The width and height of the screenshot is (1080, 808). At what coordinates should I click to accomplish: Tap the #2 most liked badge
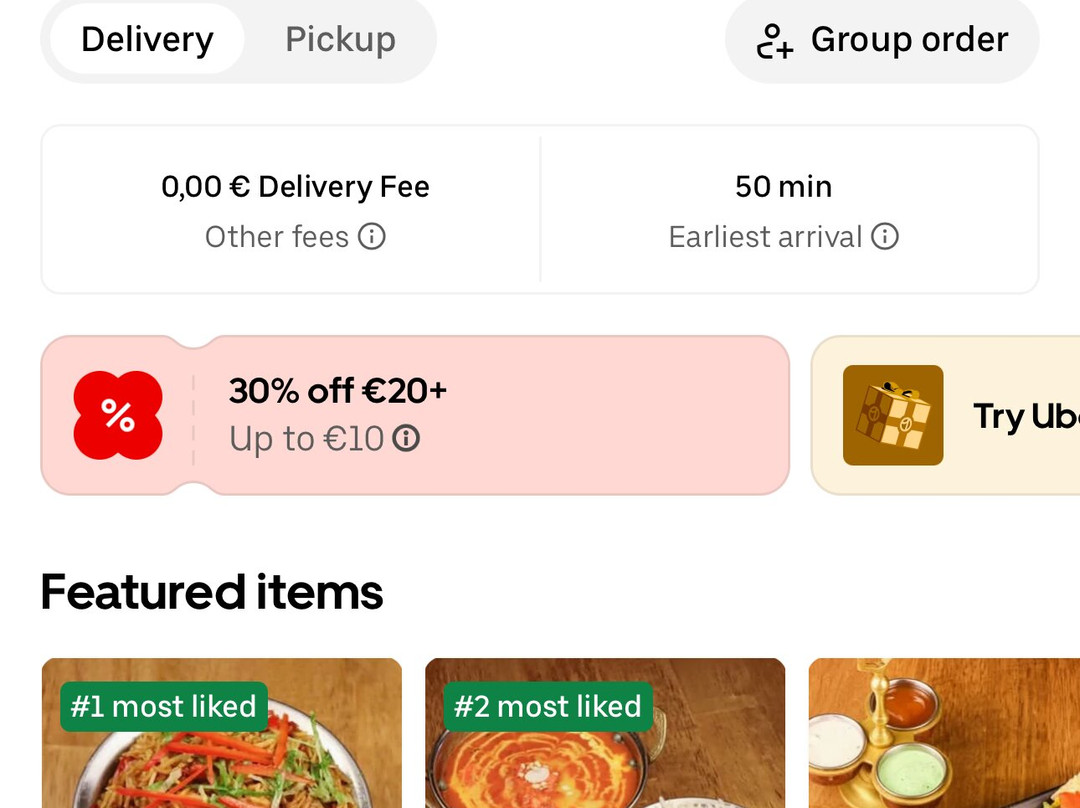click(548, 706)
